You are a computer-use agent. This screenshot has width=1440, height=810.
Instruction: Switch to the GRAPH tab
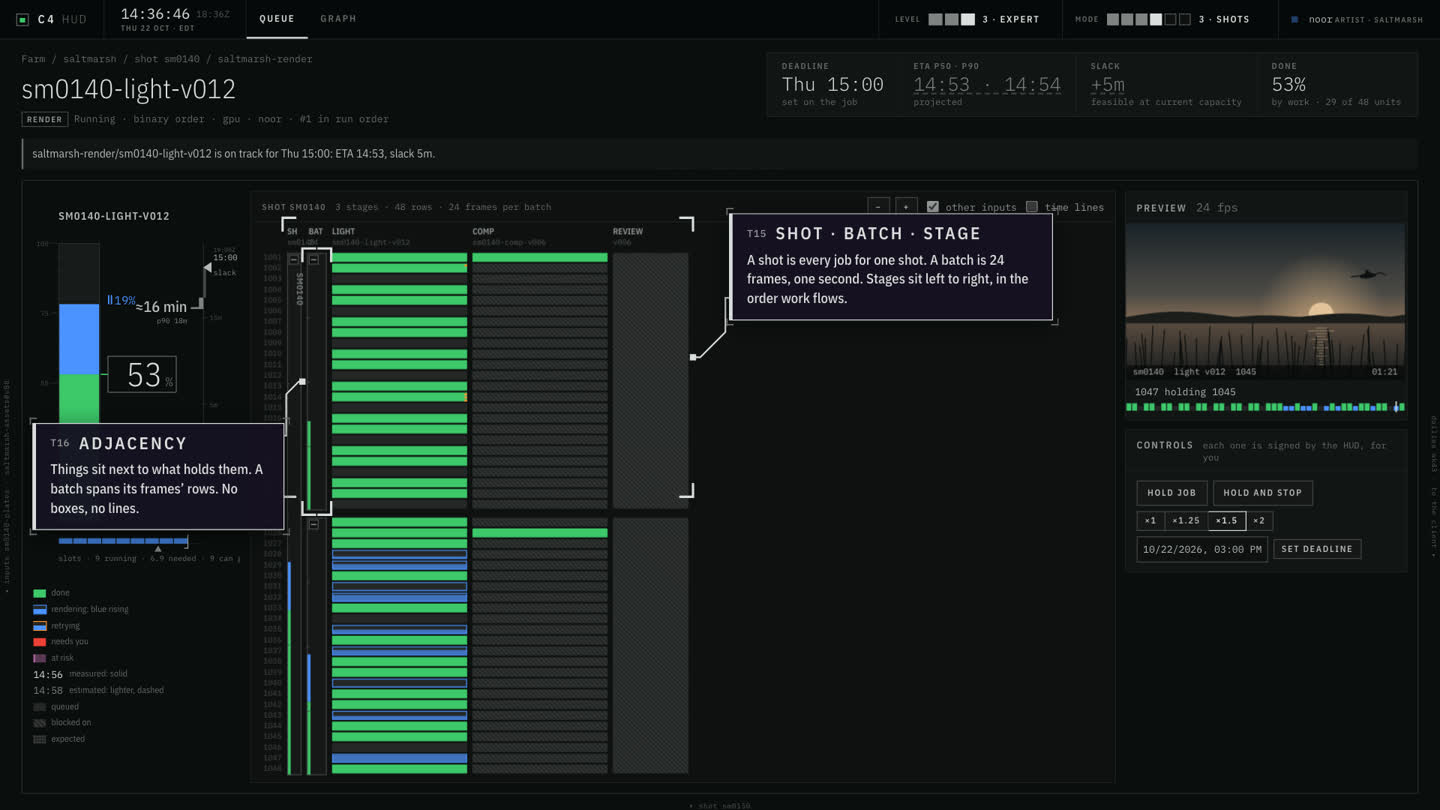click(338, 19)
